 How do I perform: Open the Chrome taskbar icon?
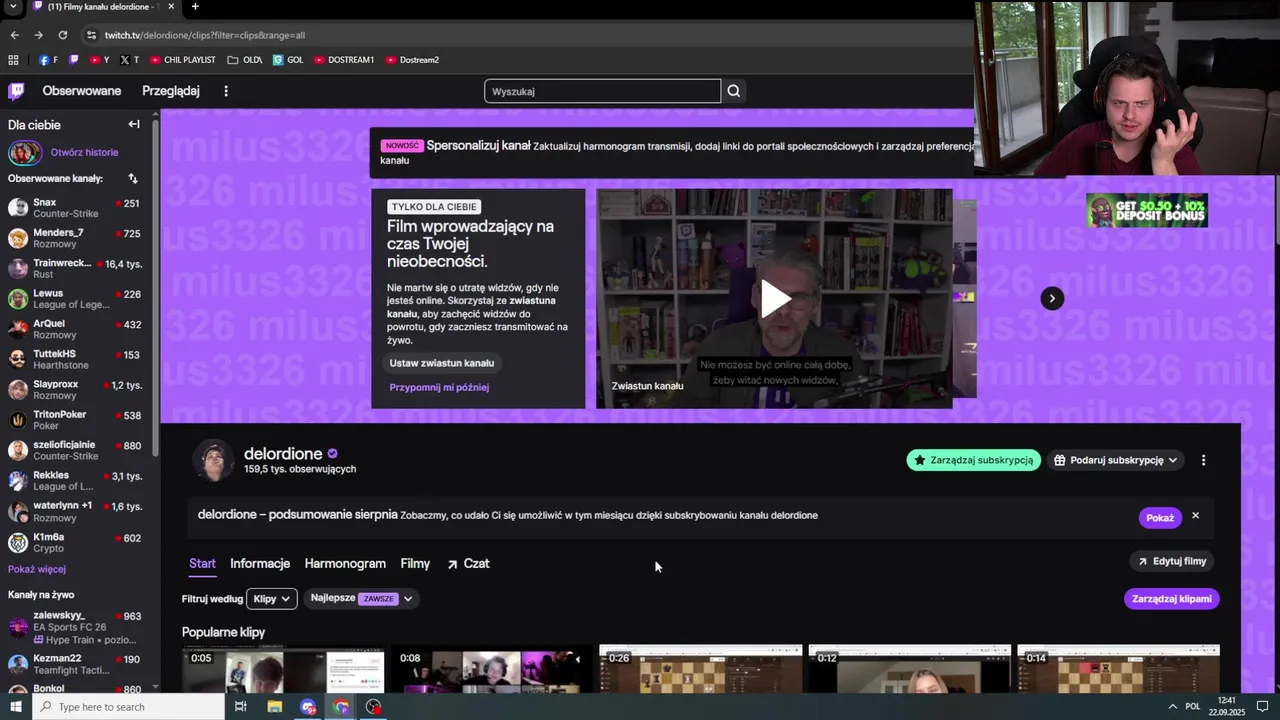[341, 707]
